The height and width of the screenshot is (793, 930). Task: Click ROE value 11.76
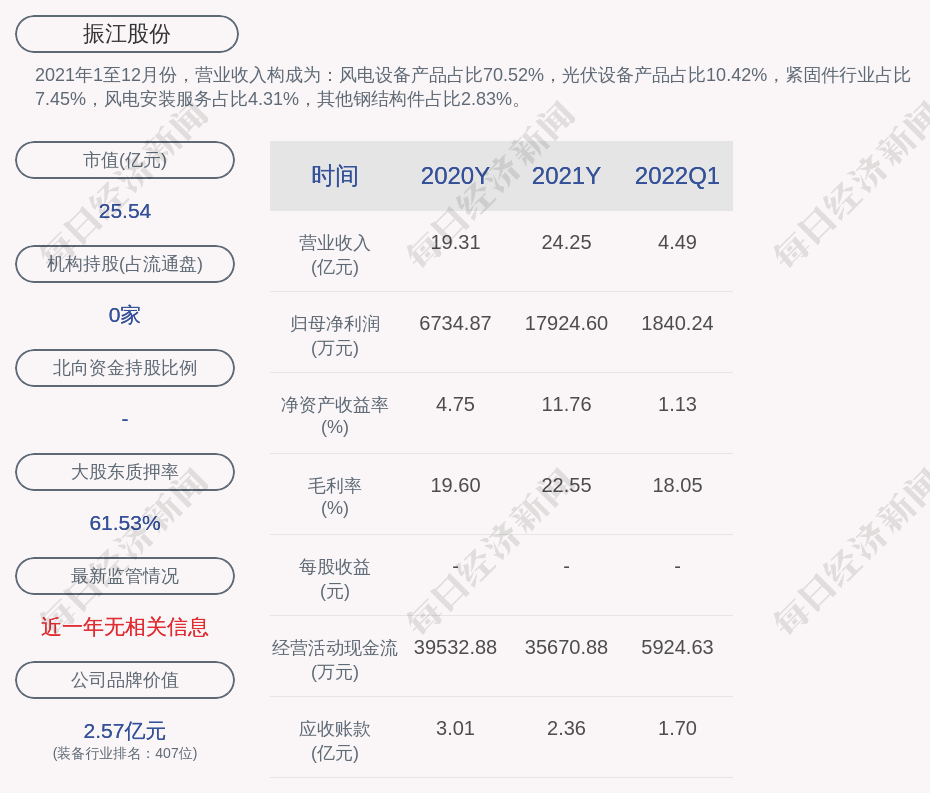566,405
